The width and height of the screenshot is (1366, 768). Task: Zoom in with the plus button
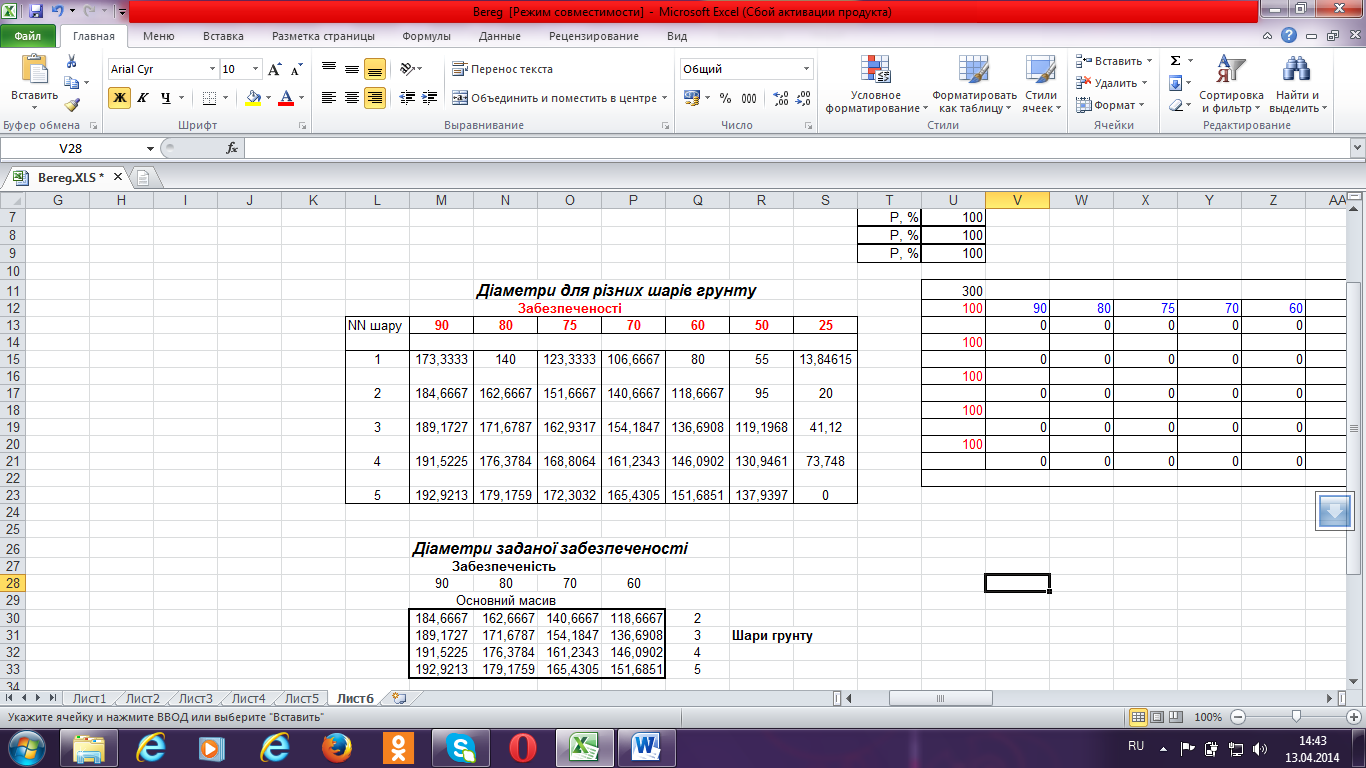[1353, 717]
